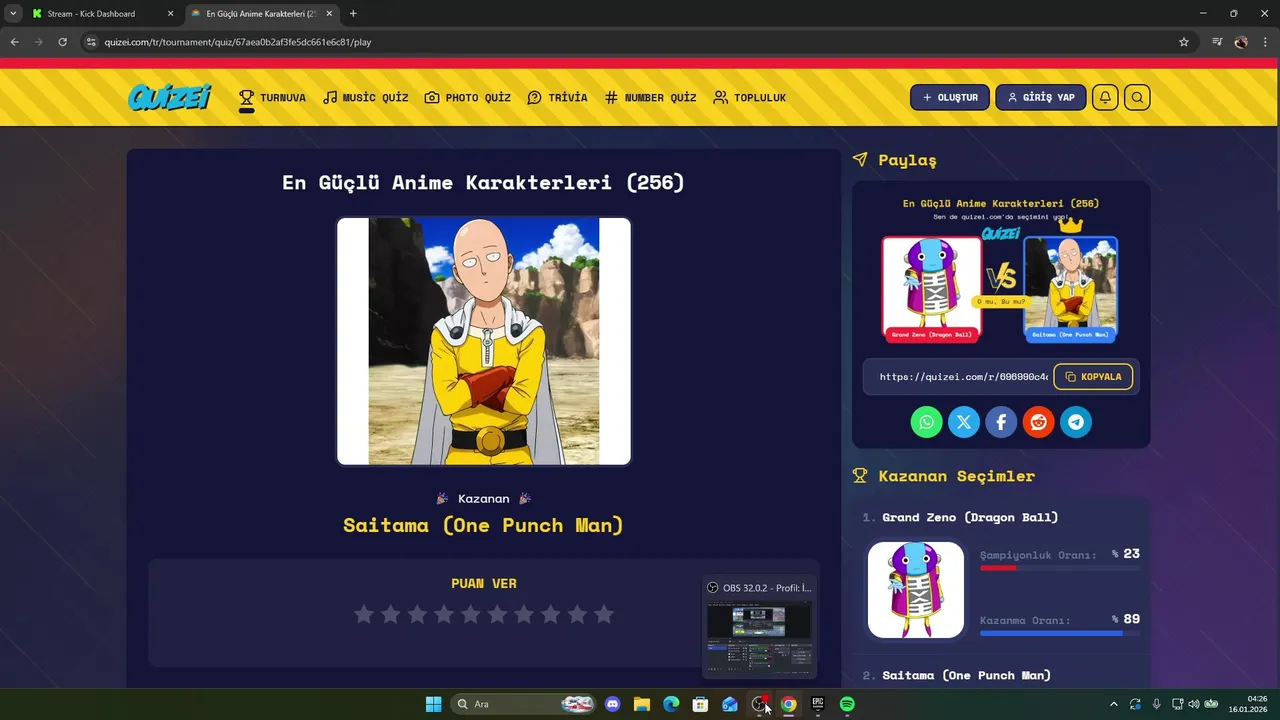Click the Paylaş heading
Screen dimensions: 1280x720
(907, 160)
